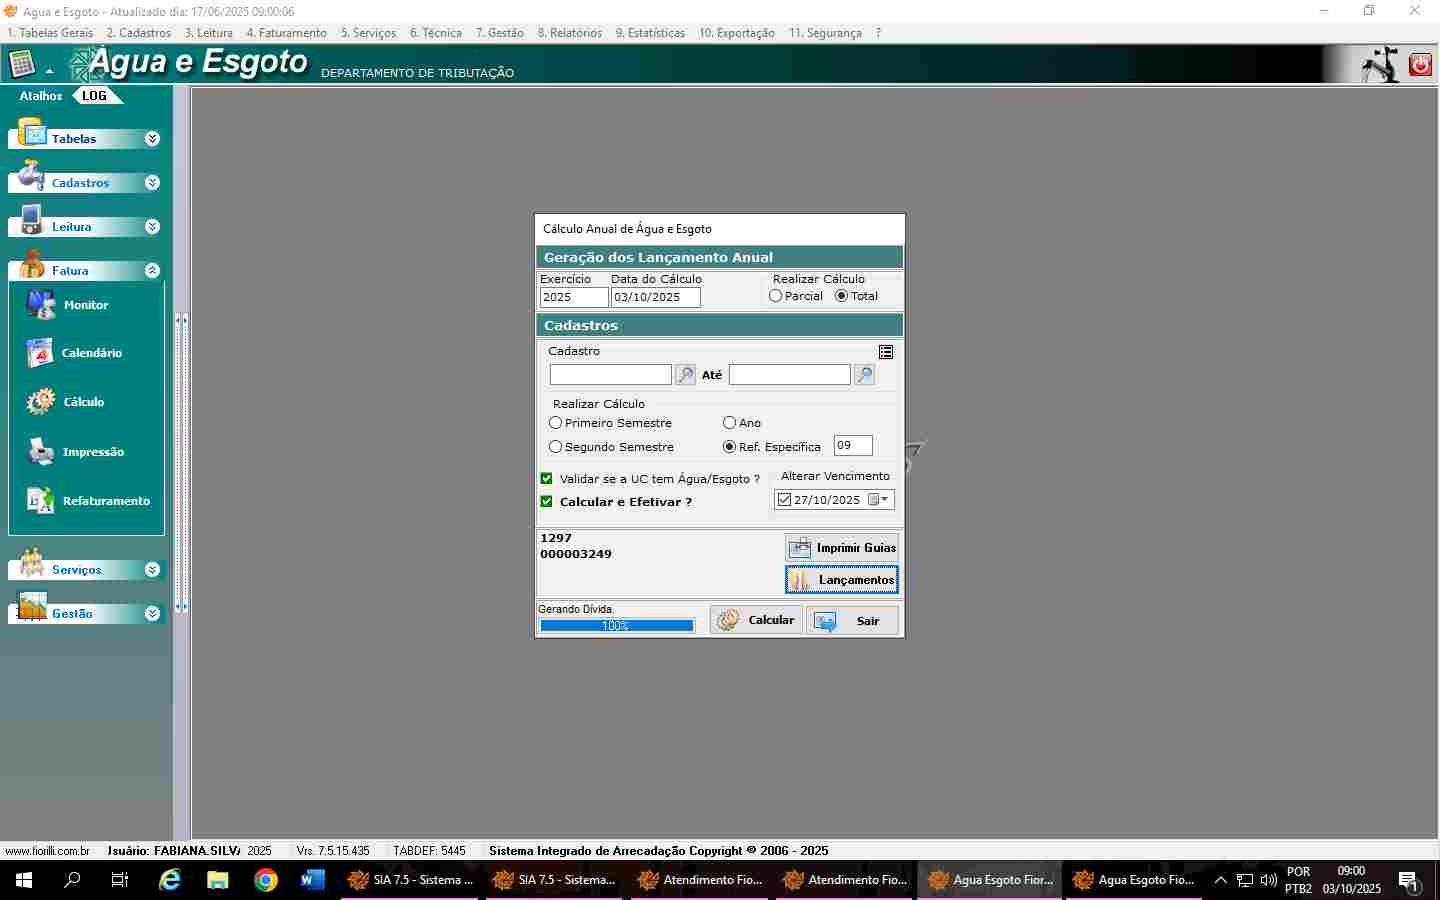Viewport: 1440px width, 900px height.
Task: Click the Gerando Dívida progress bar
Action: pyautogui.click(x=617, y=626)
